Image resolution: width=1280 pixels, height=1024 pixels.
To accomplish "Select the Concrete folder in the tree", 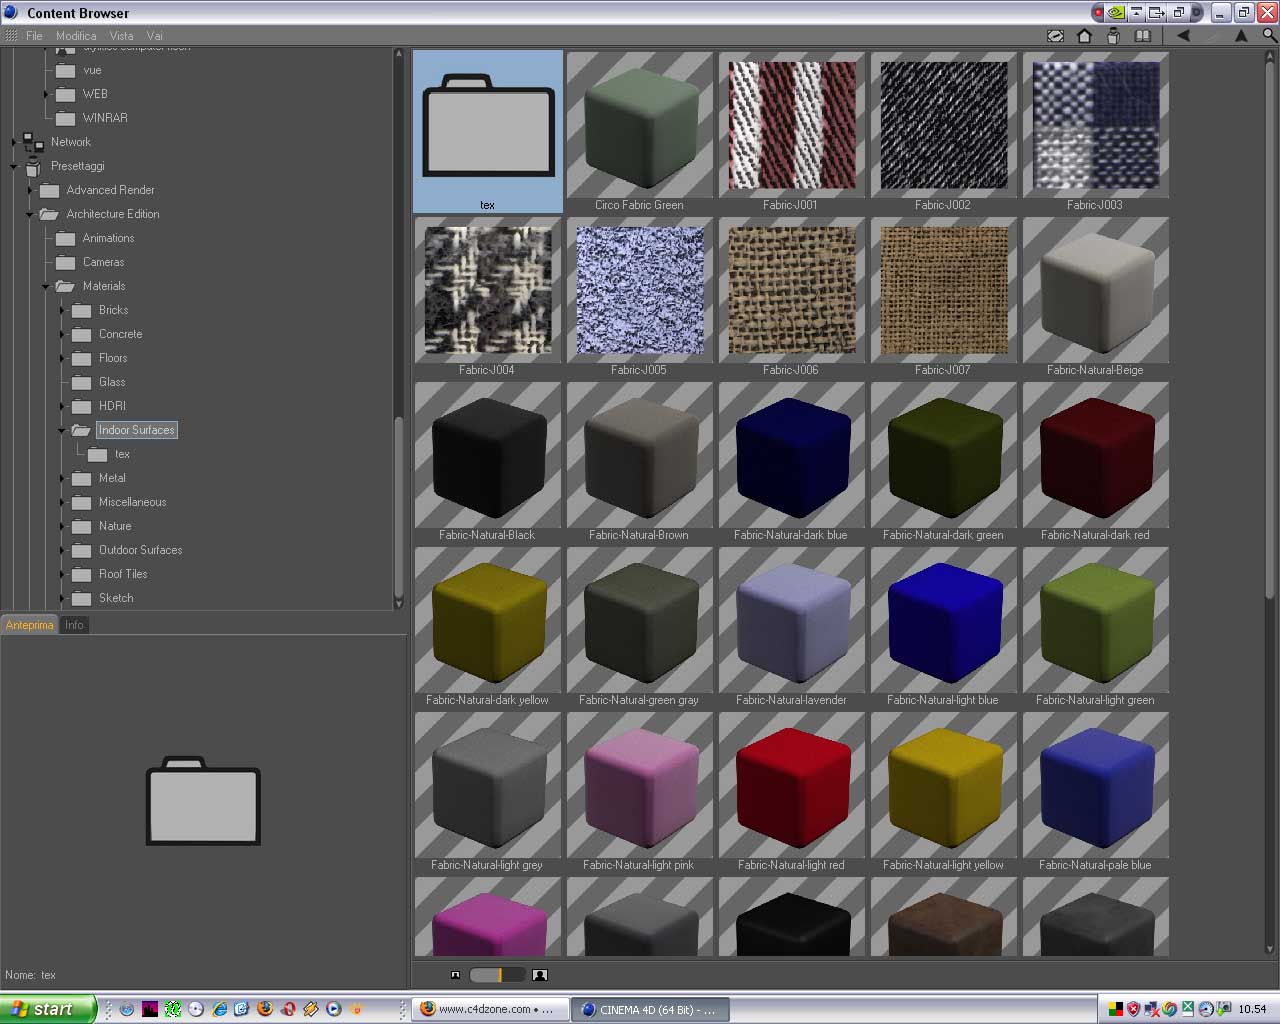I will 120,334.
